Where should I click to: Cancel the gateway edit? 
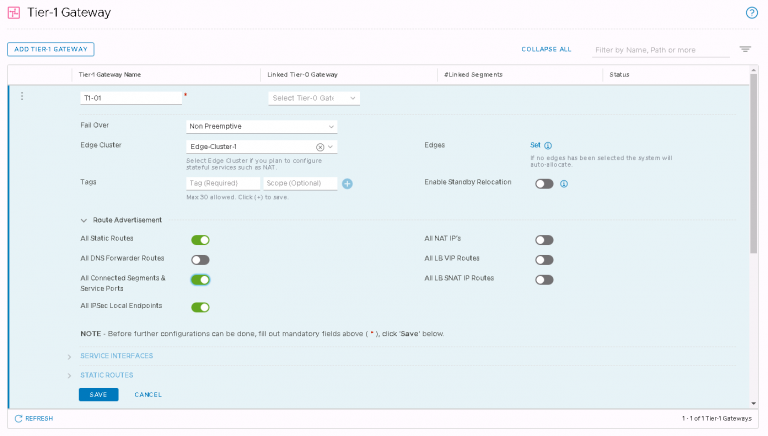pyautogui.click(x=148, y=394)
